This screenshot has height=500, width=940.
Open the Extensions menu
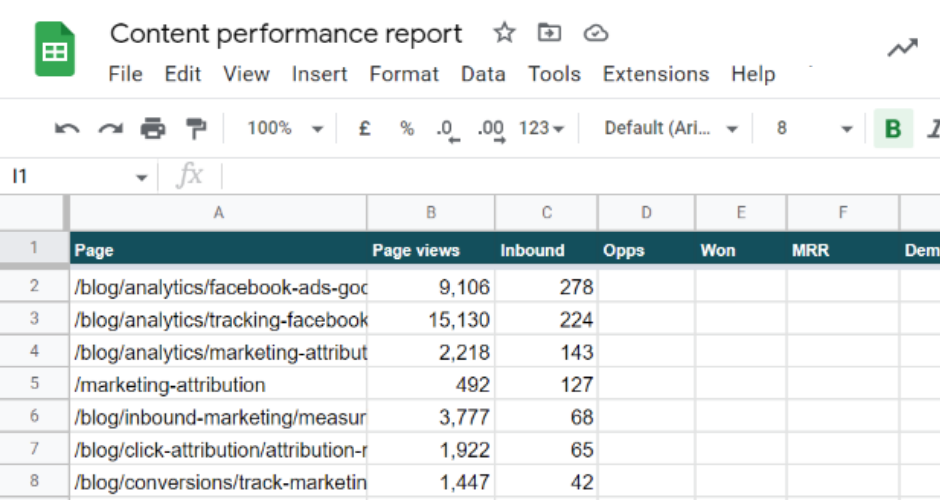point(656,74)
